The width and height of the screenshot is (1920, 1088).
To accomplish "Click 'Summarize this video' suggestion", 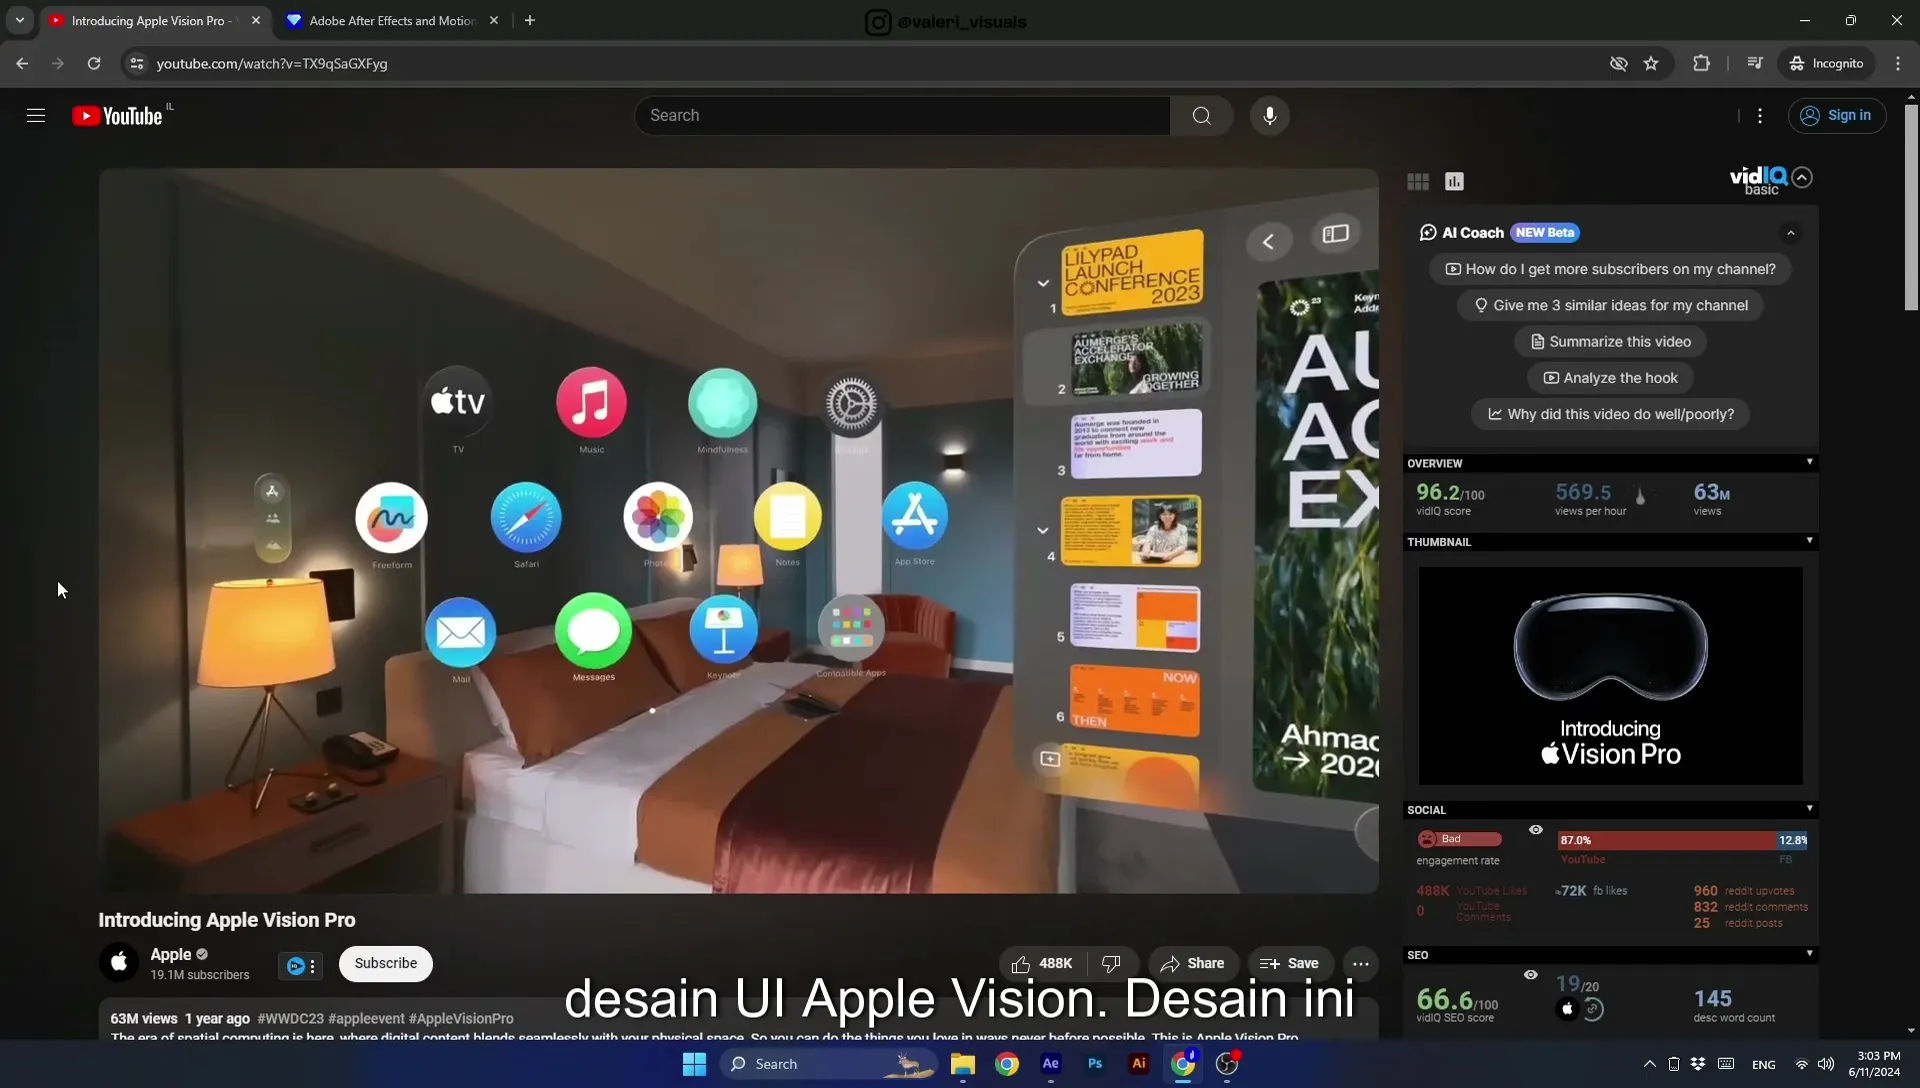I will (x=1610, y=341).
